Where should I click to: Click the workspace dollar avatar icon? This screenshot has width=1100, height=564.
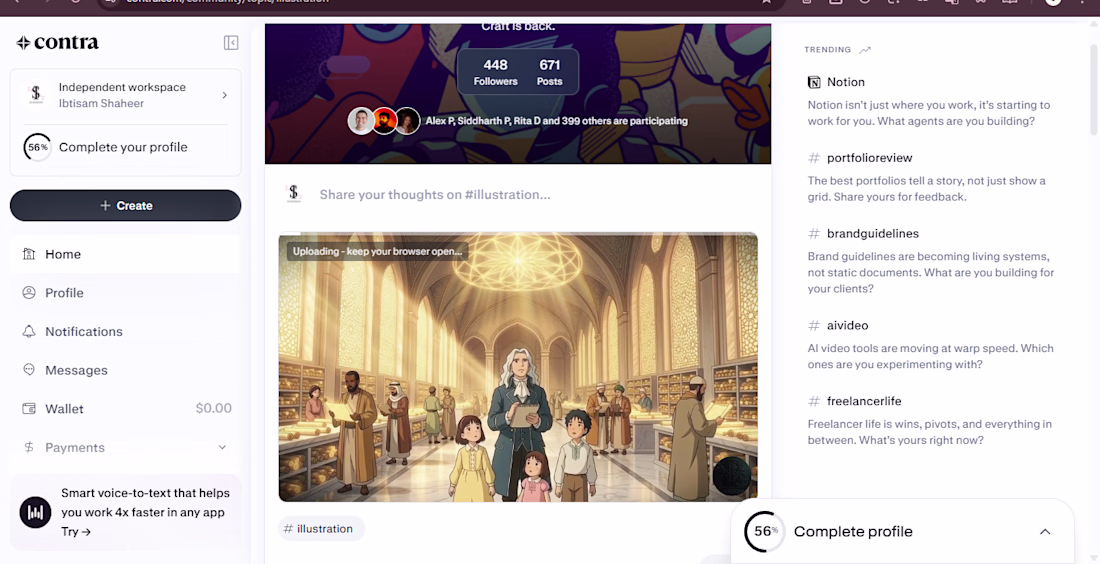pyautogui.click(x=36, y=94)
